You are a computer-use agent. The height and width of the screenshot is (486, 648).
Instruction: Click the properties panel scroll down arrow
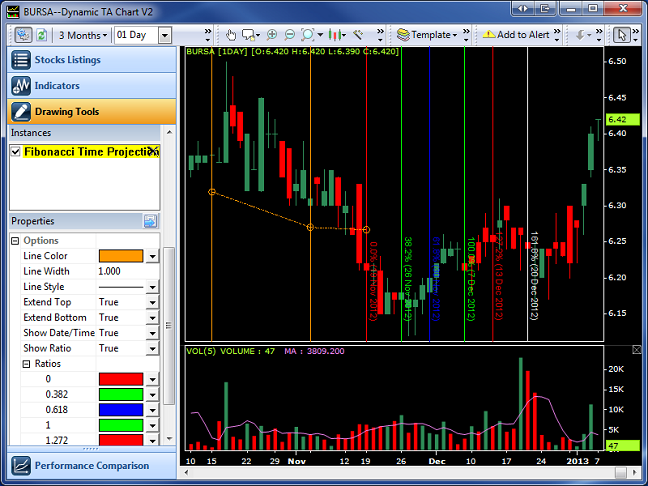(x=169, y=438)
